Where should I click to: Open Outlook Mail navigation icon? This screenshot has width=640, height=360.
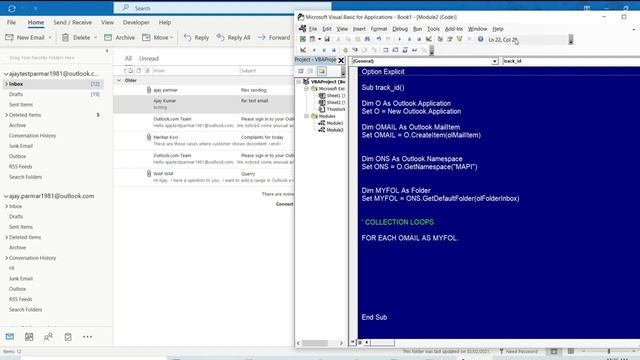pos(10,337)
